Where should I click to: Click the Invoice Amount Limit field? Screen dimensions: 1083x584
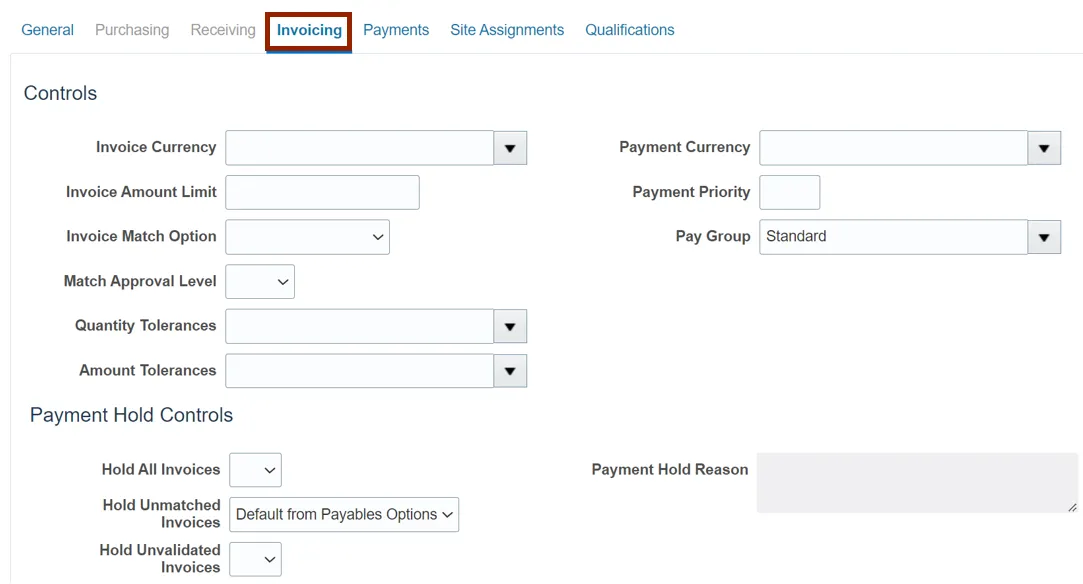pyautogui.click(x=322, y=192)
